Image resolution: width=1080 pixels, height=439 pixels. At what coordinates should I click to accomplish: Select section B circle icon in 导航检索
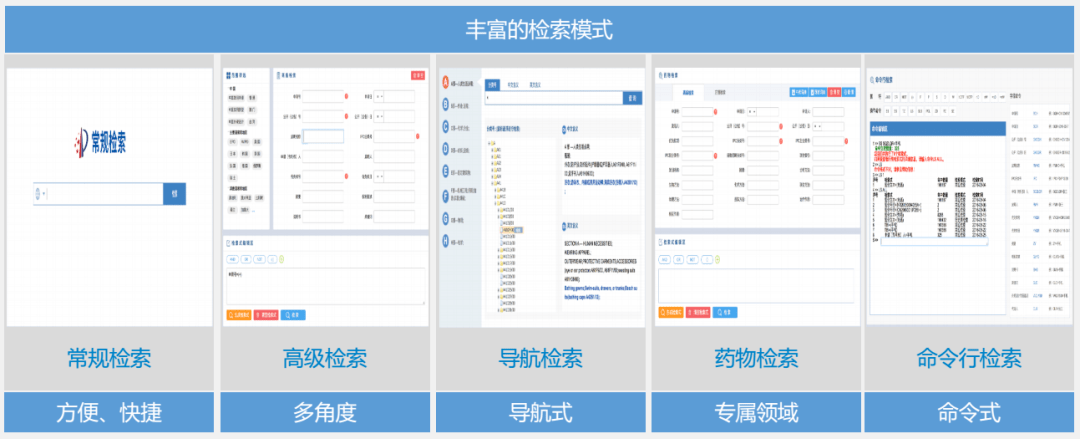point(446,105)
